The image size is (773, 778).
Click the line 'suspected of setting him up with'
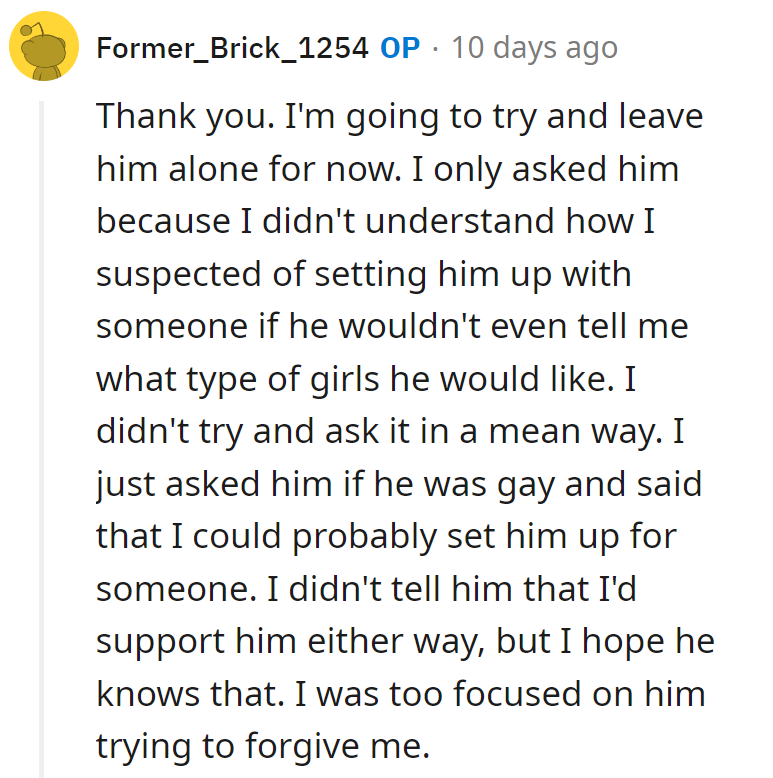pyautogui.click(x=364, y=274)
